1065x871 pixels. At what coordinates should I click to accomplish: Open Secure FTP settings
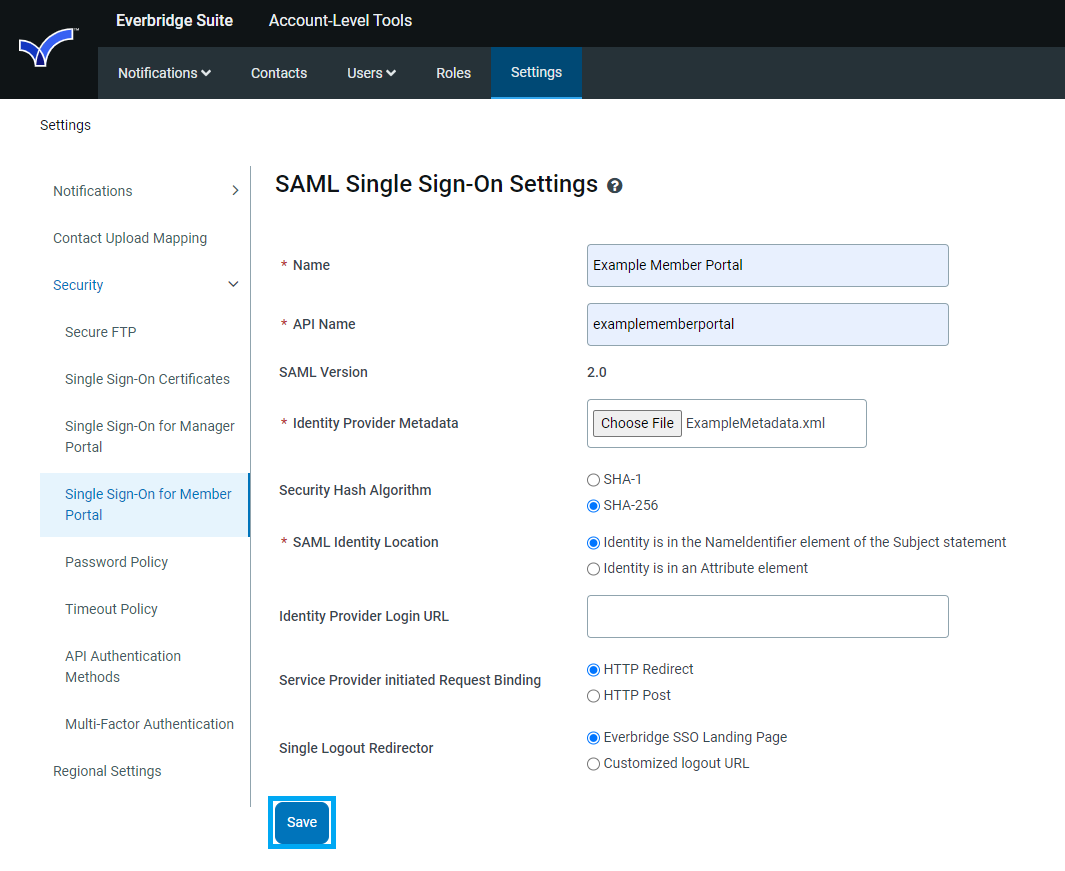point(101,332)
